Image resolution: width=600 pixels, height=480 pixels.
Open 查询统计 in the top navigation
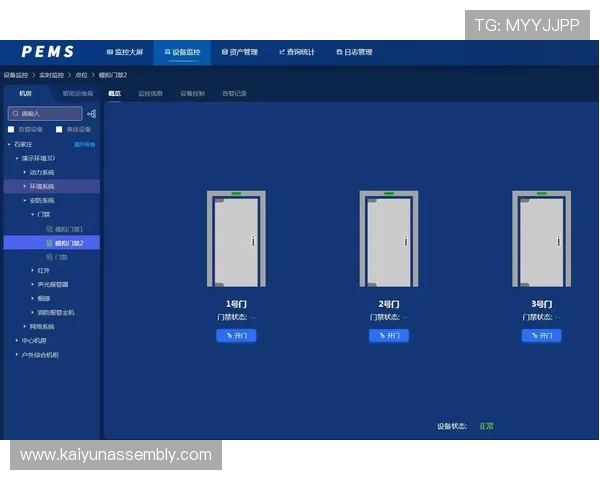coord(297,52)
